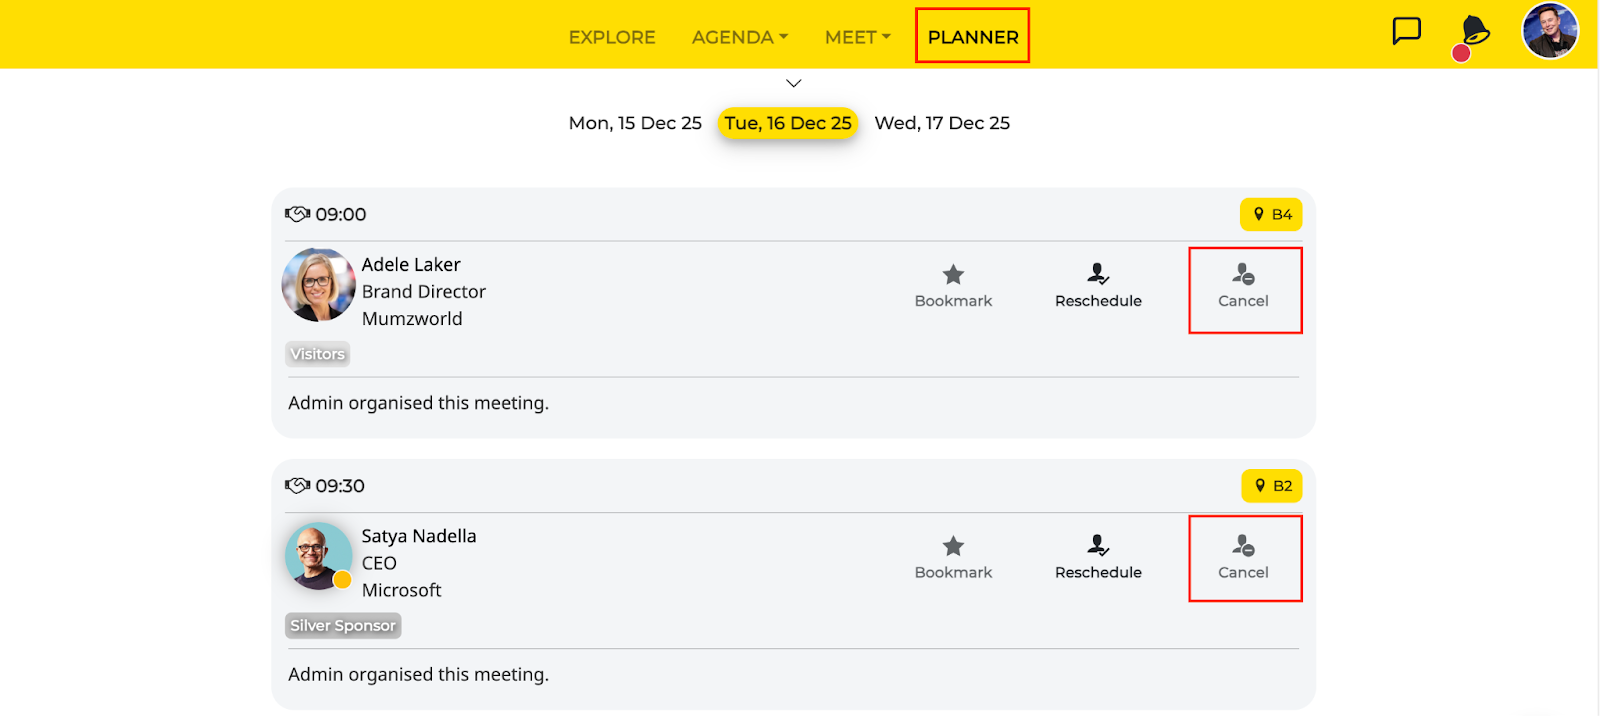Screen dimensions: 1600x716
Task: Select the highlighted Tue, 16 Dec 25 date
Action: pyautogui.click(x=788, y=123)
